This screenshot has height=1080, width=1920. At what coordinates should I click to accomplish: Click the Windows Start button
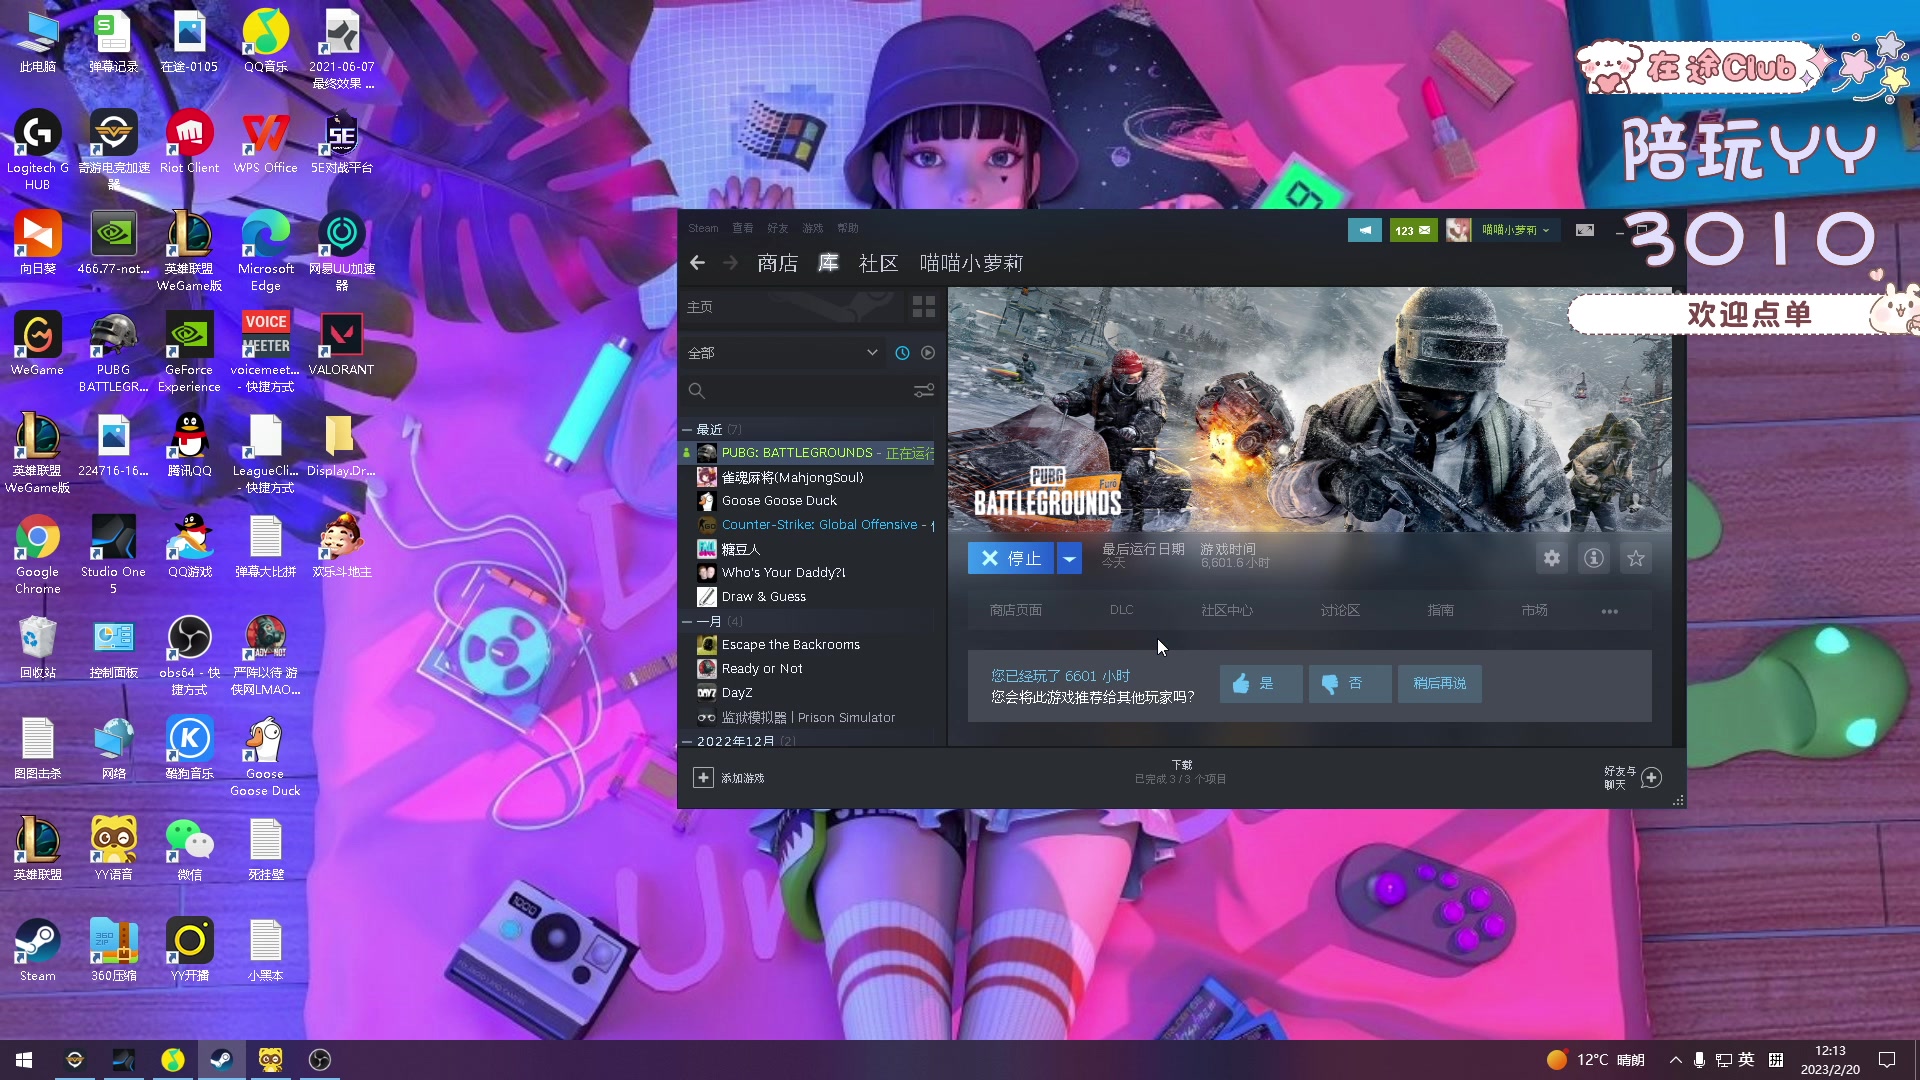click(24, 1060)
